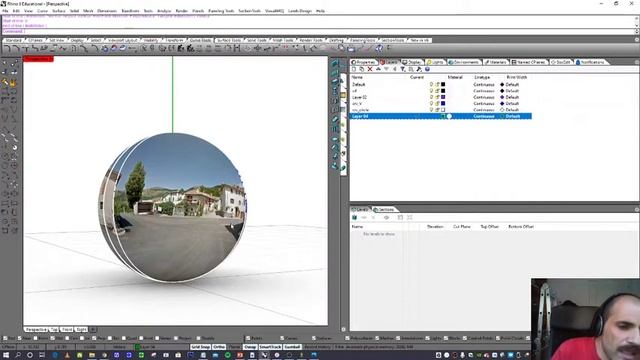This screenshot has width=640, height=360.
Task: Toggle Near osnap checkbox
Action: [x=20, y=338]
